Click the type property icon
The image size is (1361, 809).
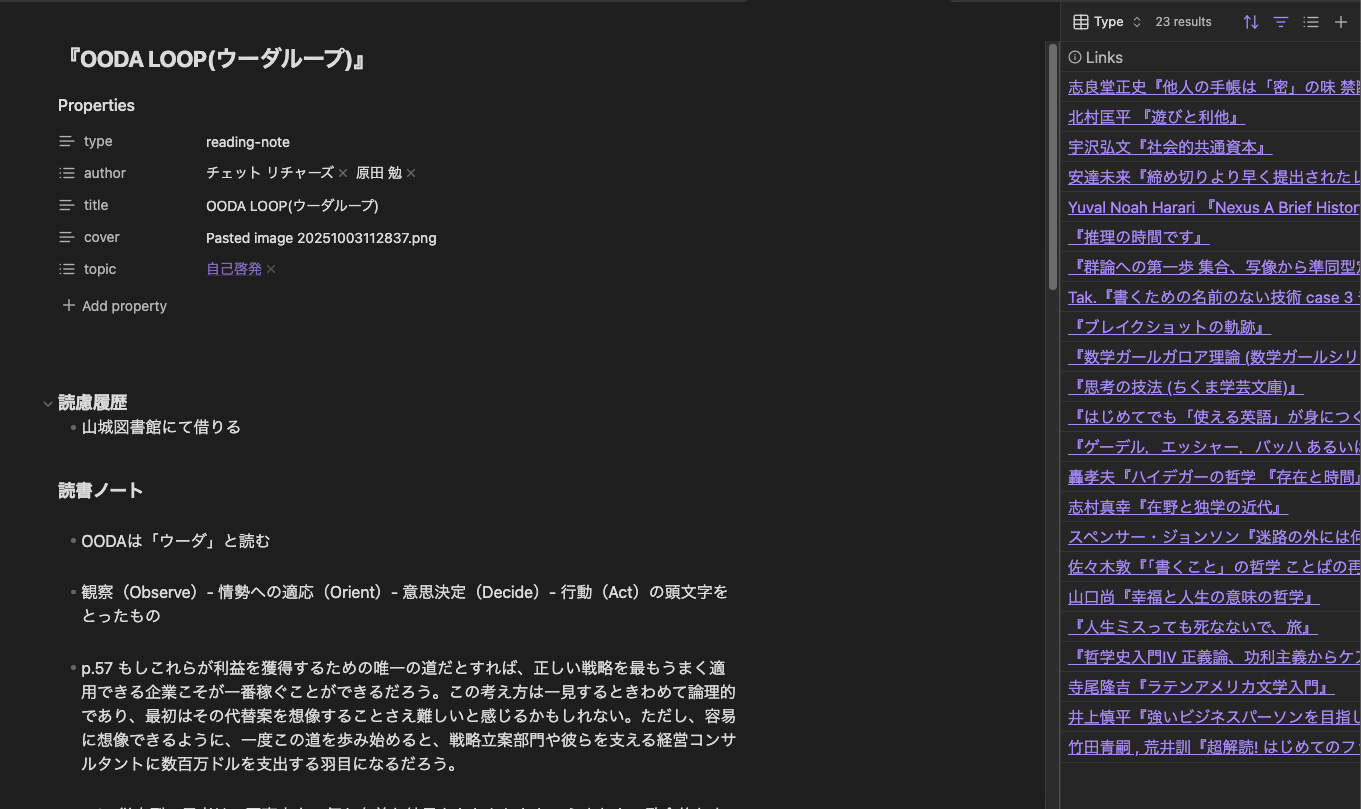(67, 141)
